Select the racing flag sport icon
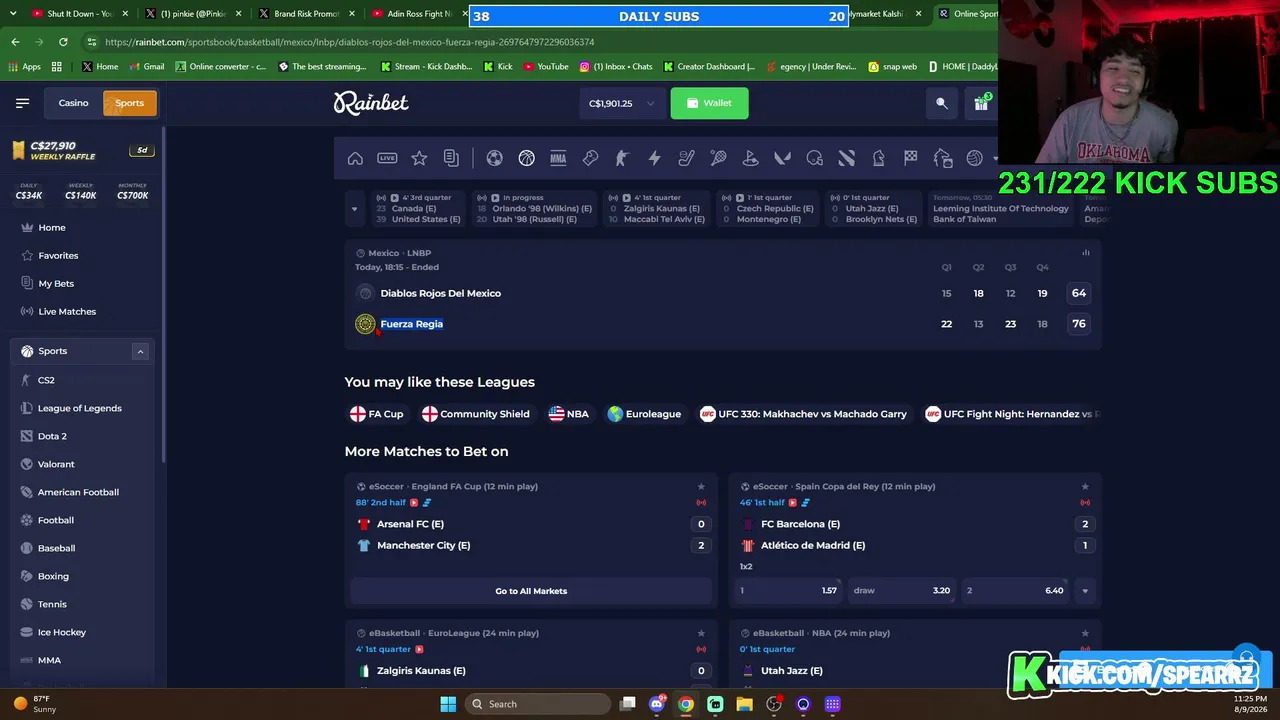 pos(910,158)
